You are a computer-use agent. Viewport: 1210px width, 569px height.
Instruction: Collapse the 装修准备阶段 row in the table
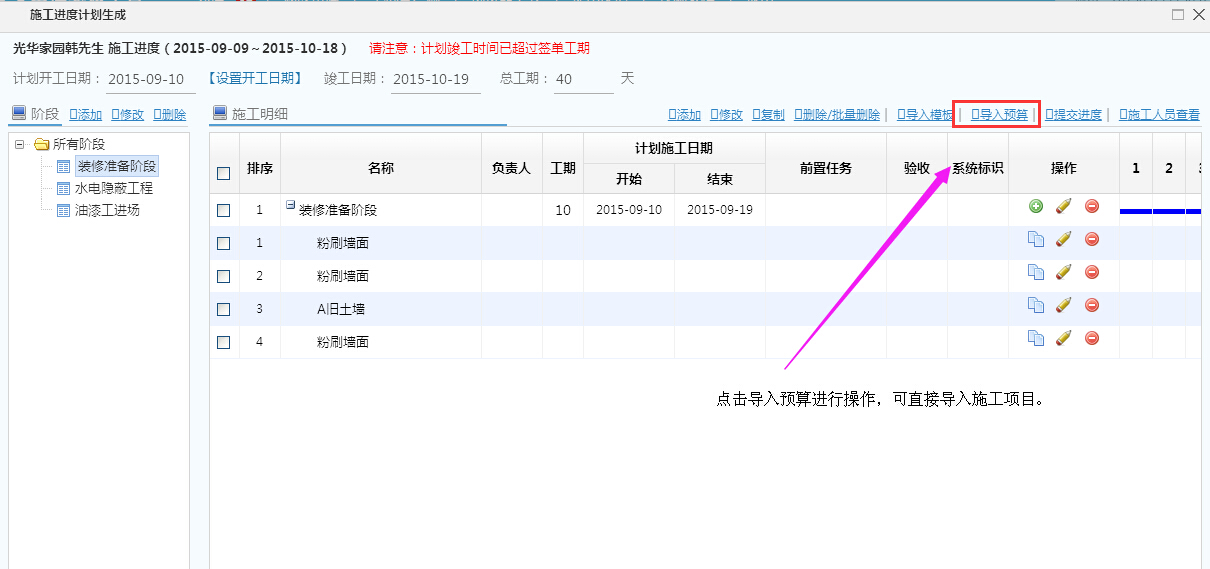(x=290, y=205)
